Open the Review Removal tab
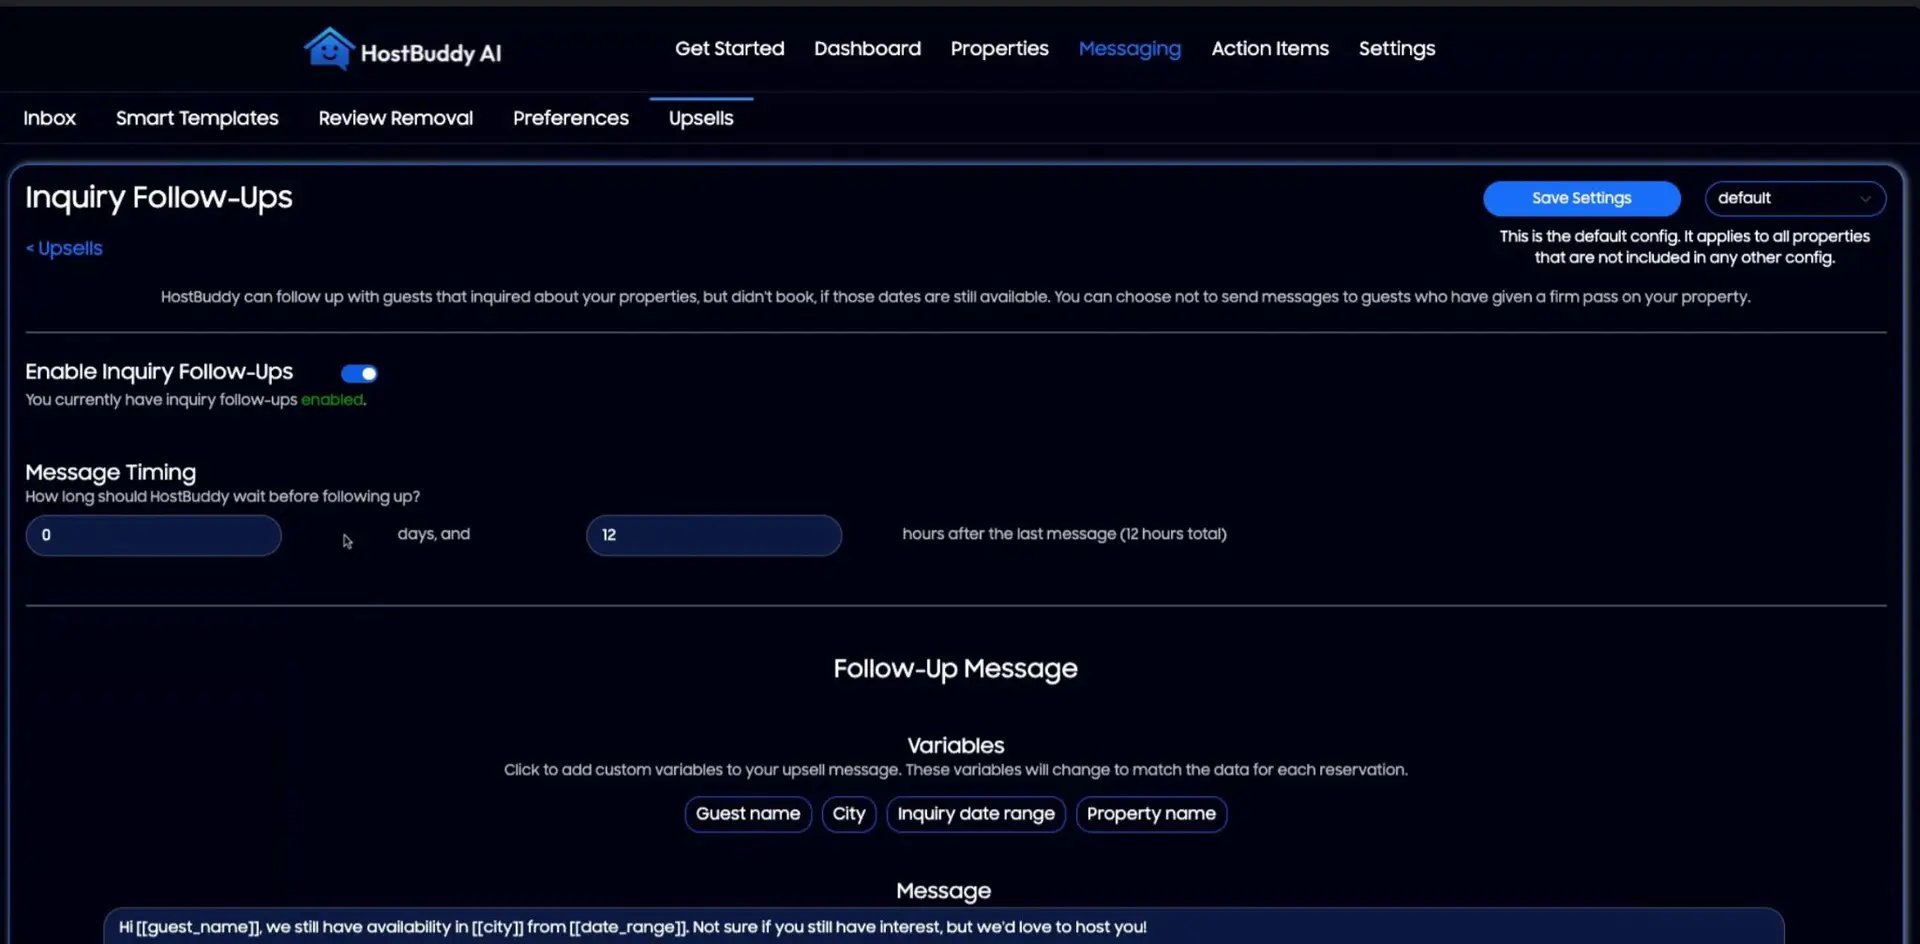The height and width of the screenshot is (944, 1920). 396,118
